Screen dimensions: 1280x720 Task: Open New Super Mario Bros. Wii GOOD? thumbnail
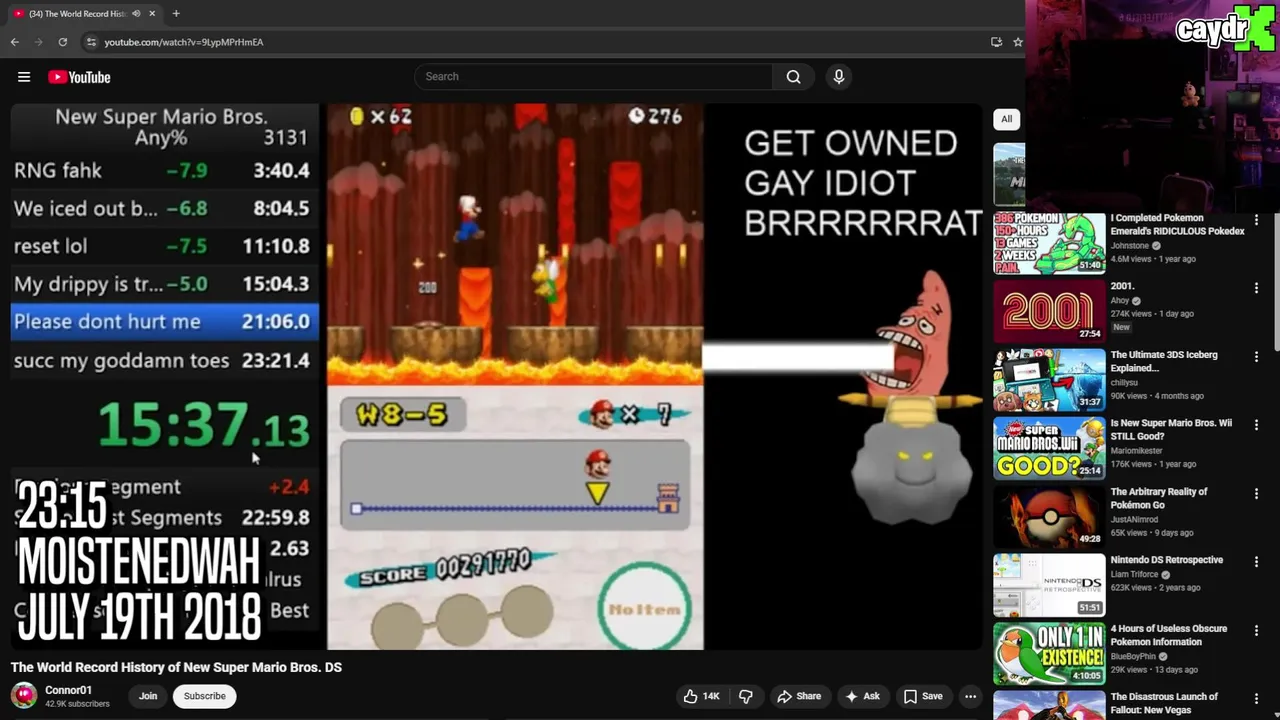coord(1049,448)
